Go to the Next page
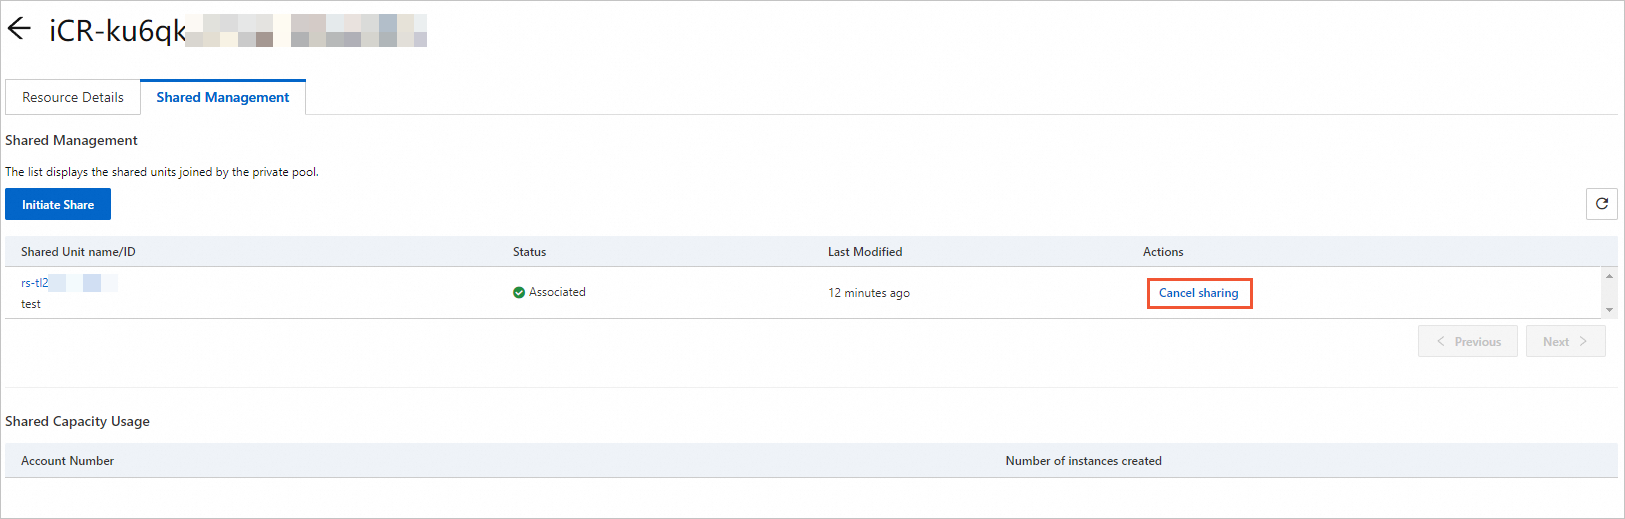 click(x=1565, y=342)
